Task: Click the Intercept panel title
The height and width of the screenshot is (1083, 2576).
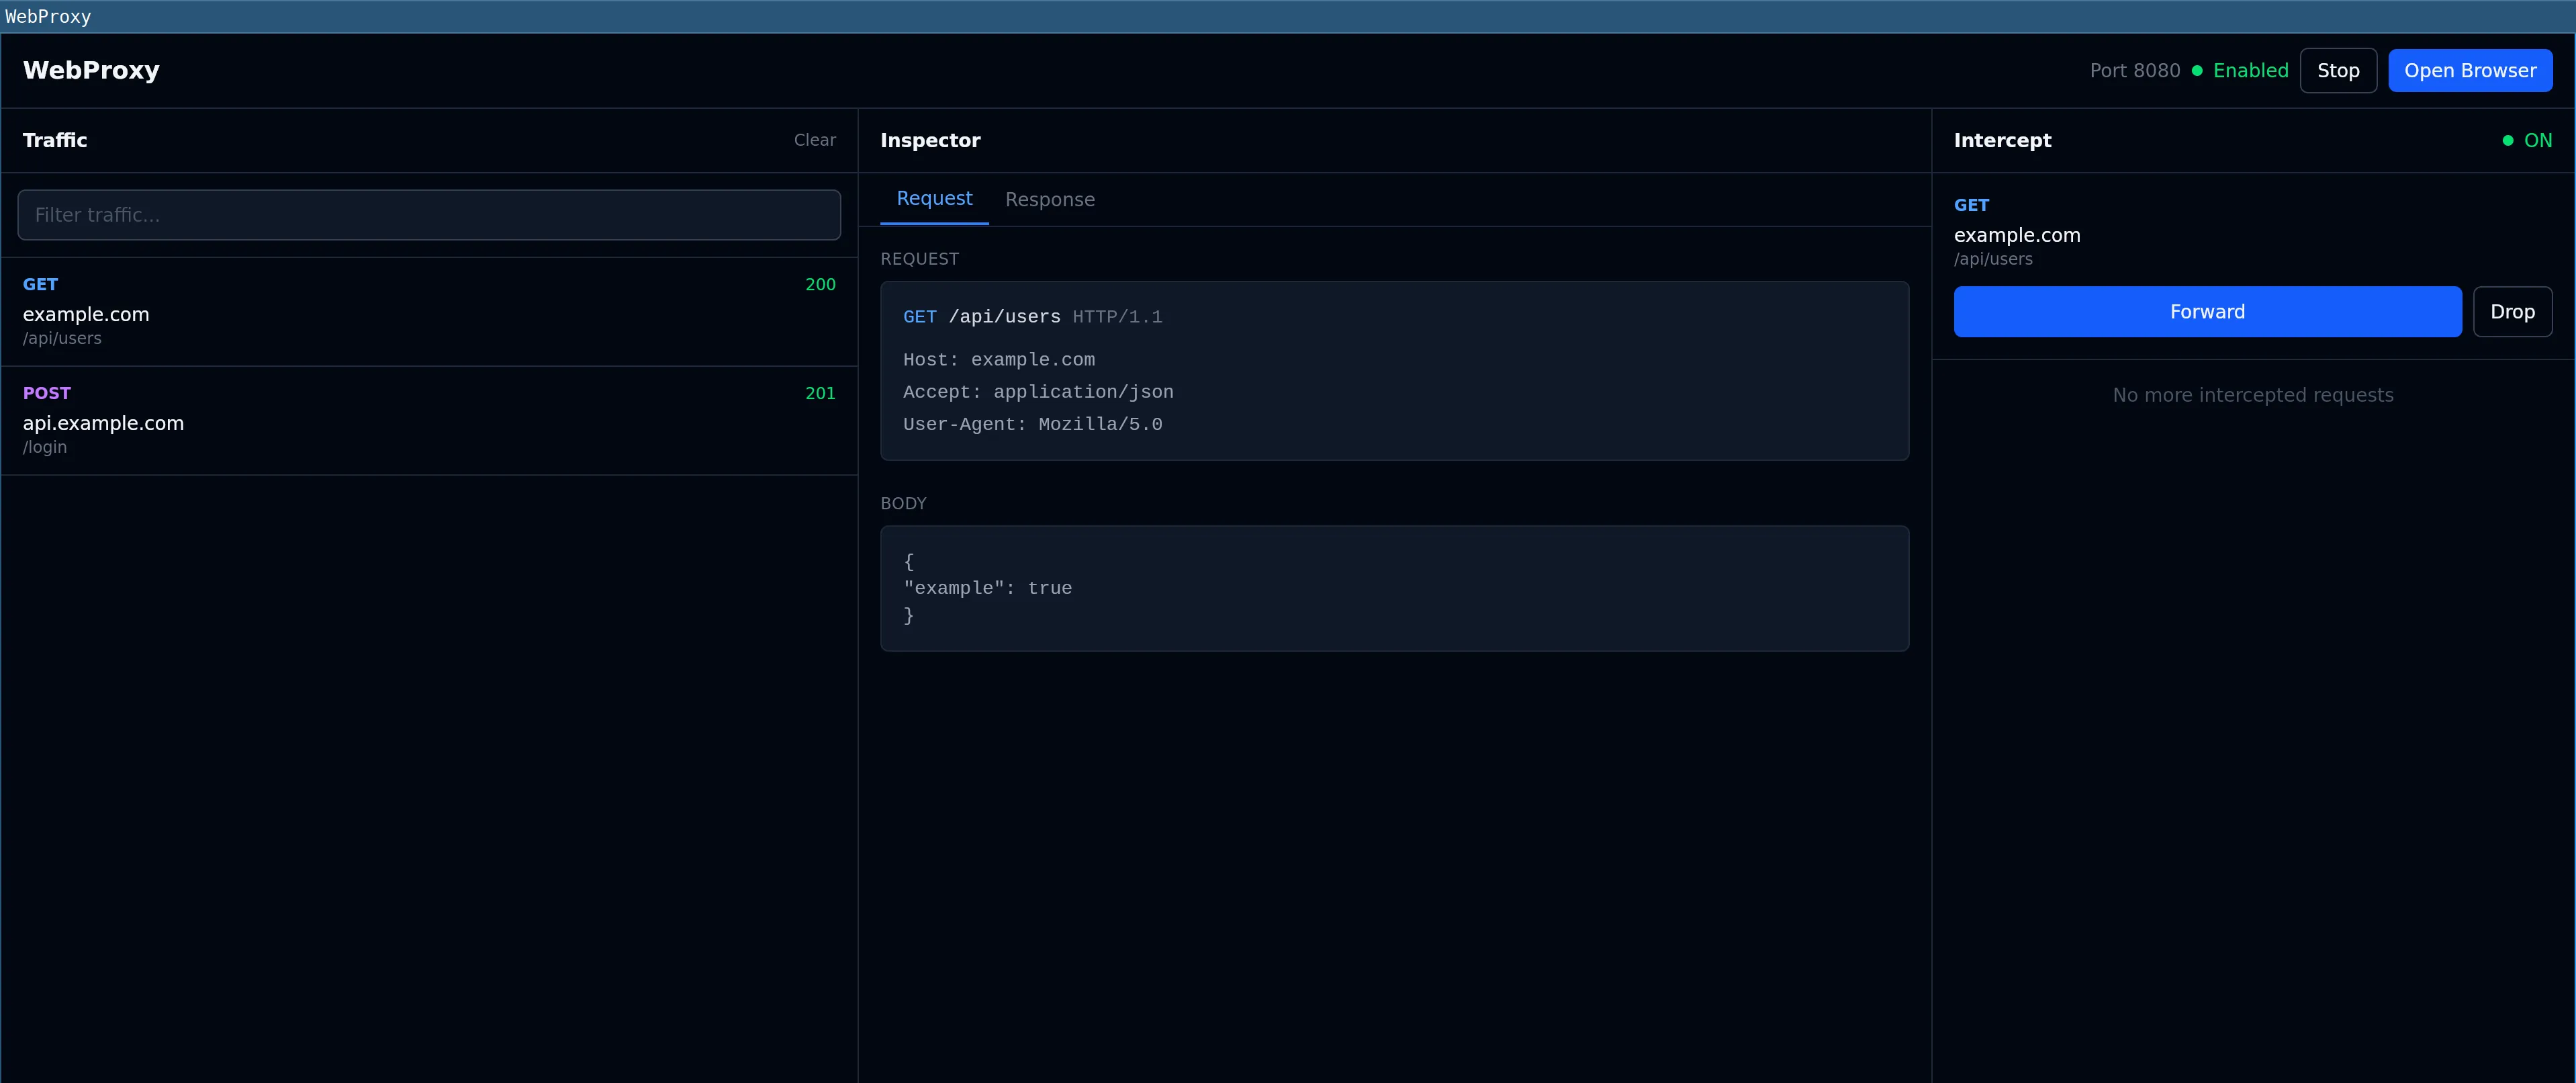Action: [2002, 141]
